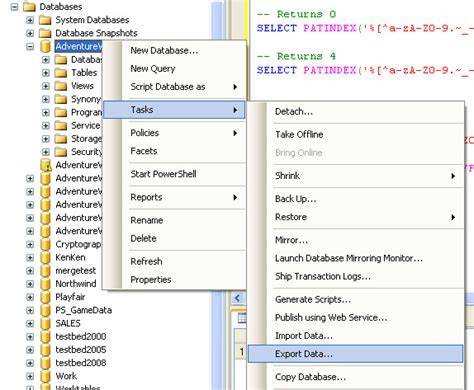474x390 pixels.
Task: Click Export Data... menu entry
Action: [356, 354]
